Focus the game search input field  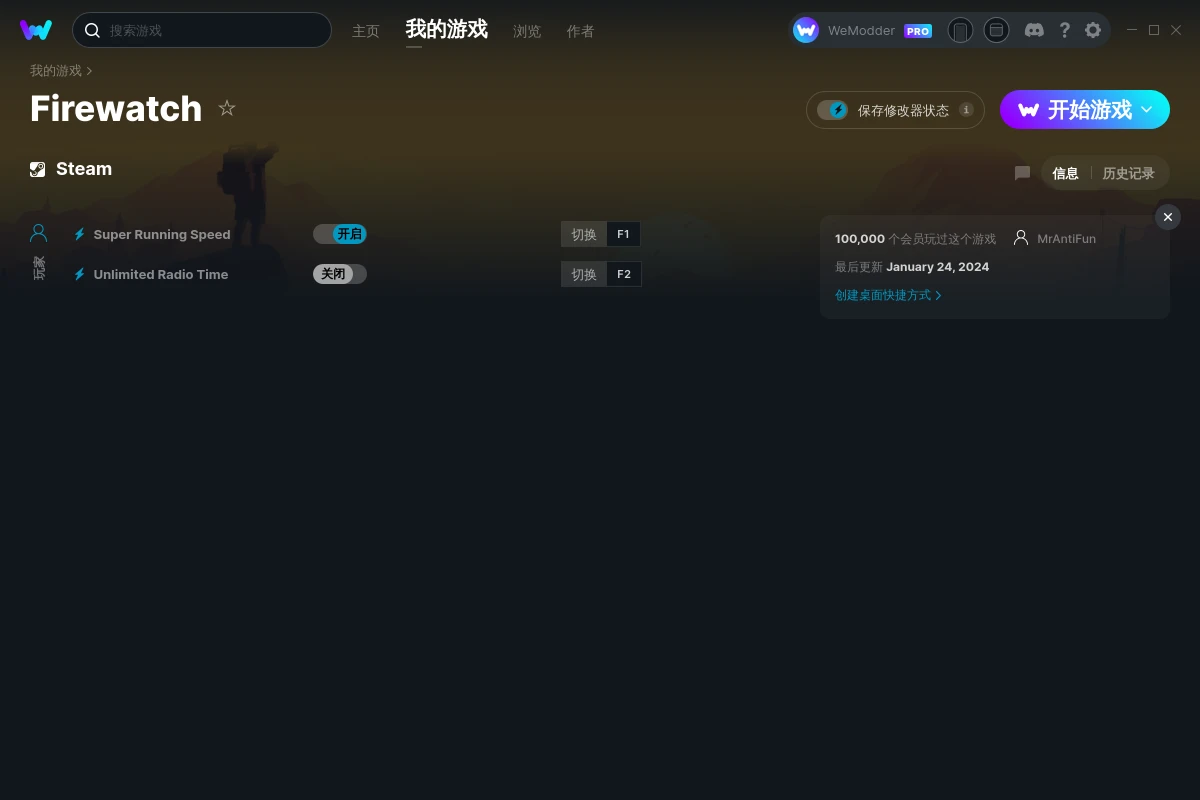point(202,30)
